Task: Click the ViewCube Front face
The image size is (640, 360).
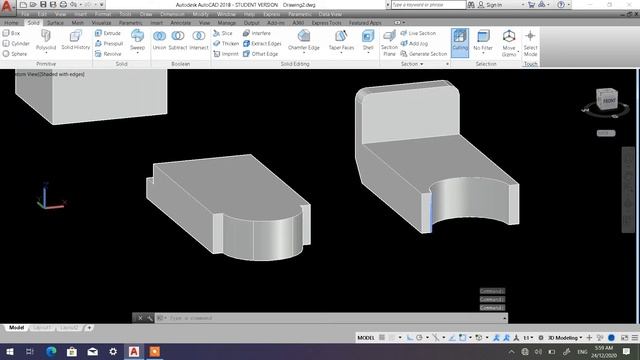Action: [x=609, y=101]
